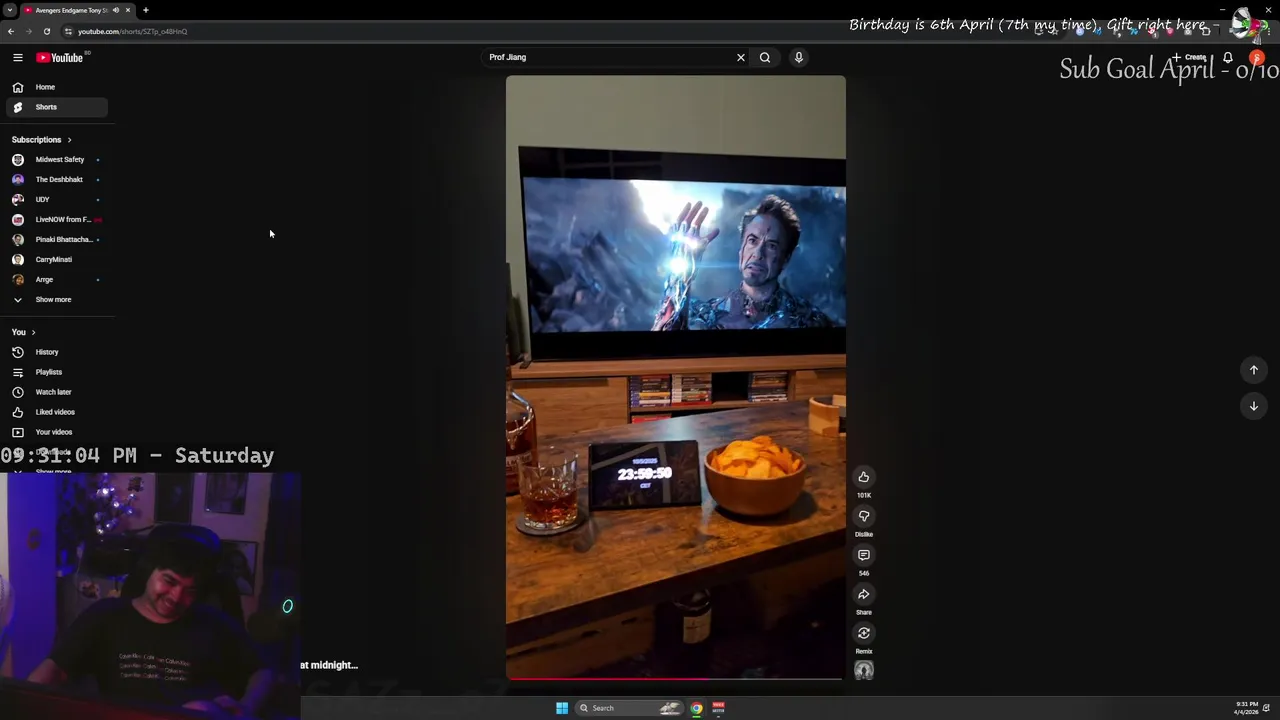Open the taskbar app next to Chrome
This screenshot has height=720, width=1280.
718,708
